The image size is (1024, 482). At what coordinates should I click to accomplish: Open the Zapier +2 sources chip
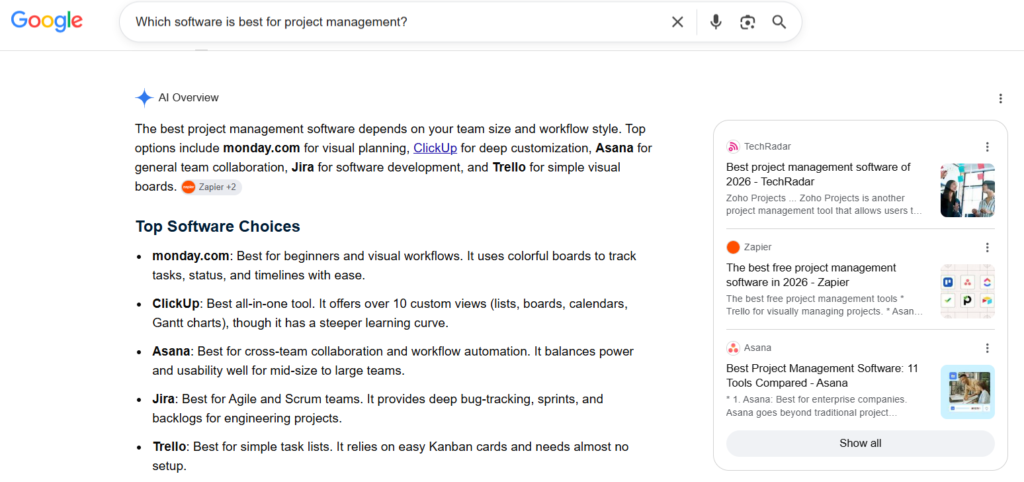tap(212, 187)
